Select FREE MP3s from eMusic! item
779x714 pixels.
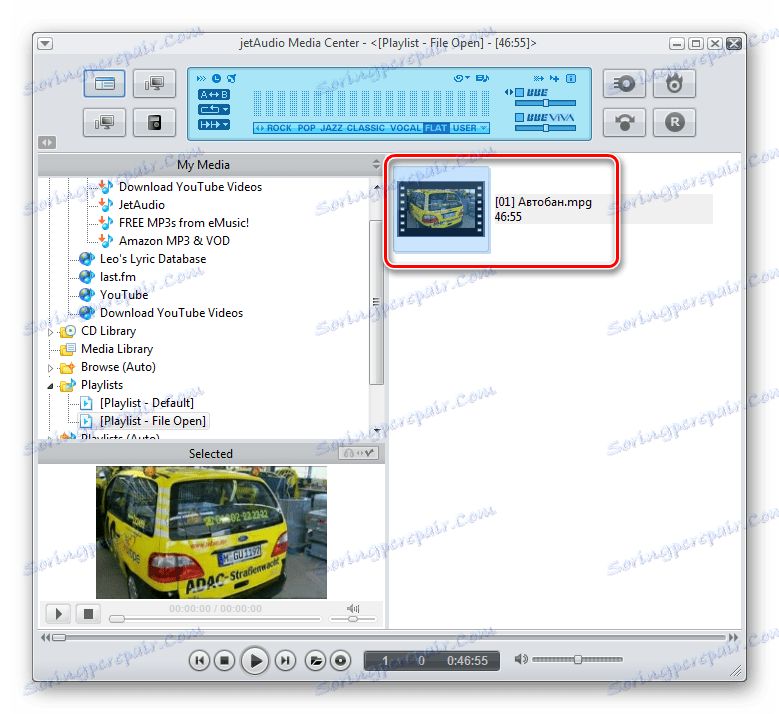tap(184, 223)
